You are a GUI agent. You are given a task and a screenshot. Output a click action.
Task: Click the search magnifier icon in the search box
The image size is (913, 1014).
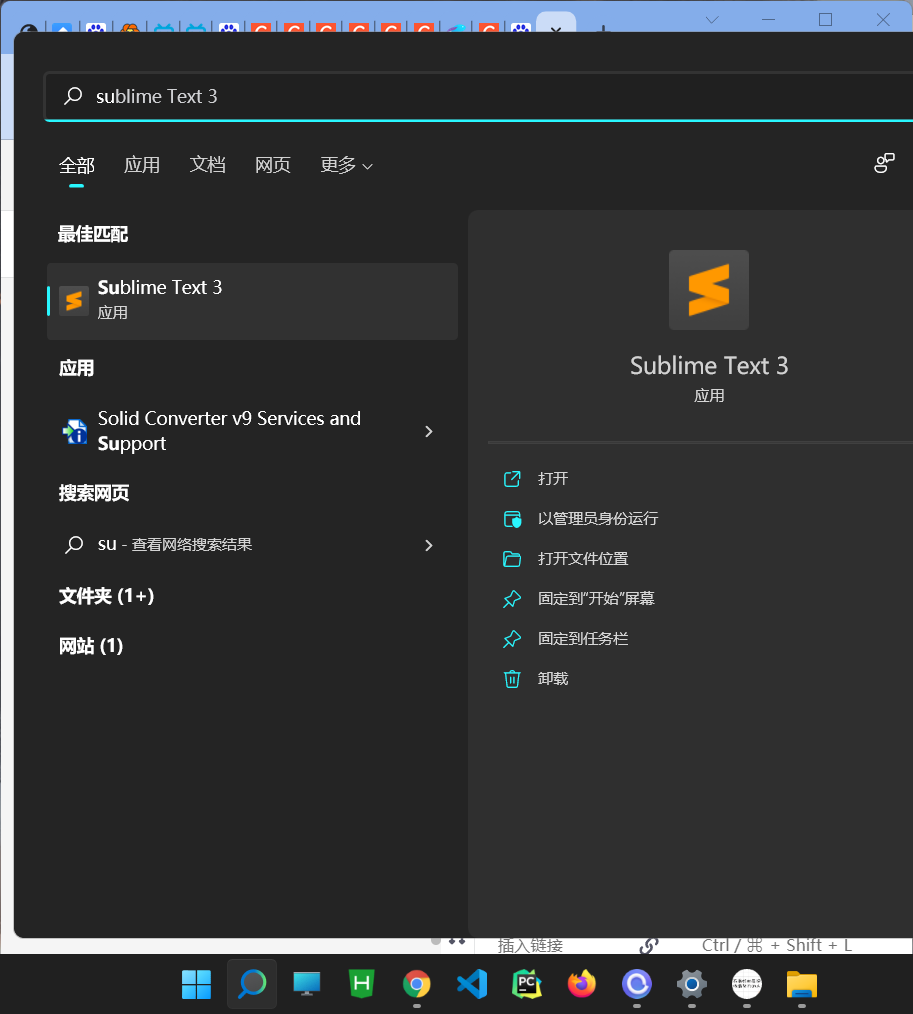tap(73, 96)
